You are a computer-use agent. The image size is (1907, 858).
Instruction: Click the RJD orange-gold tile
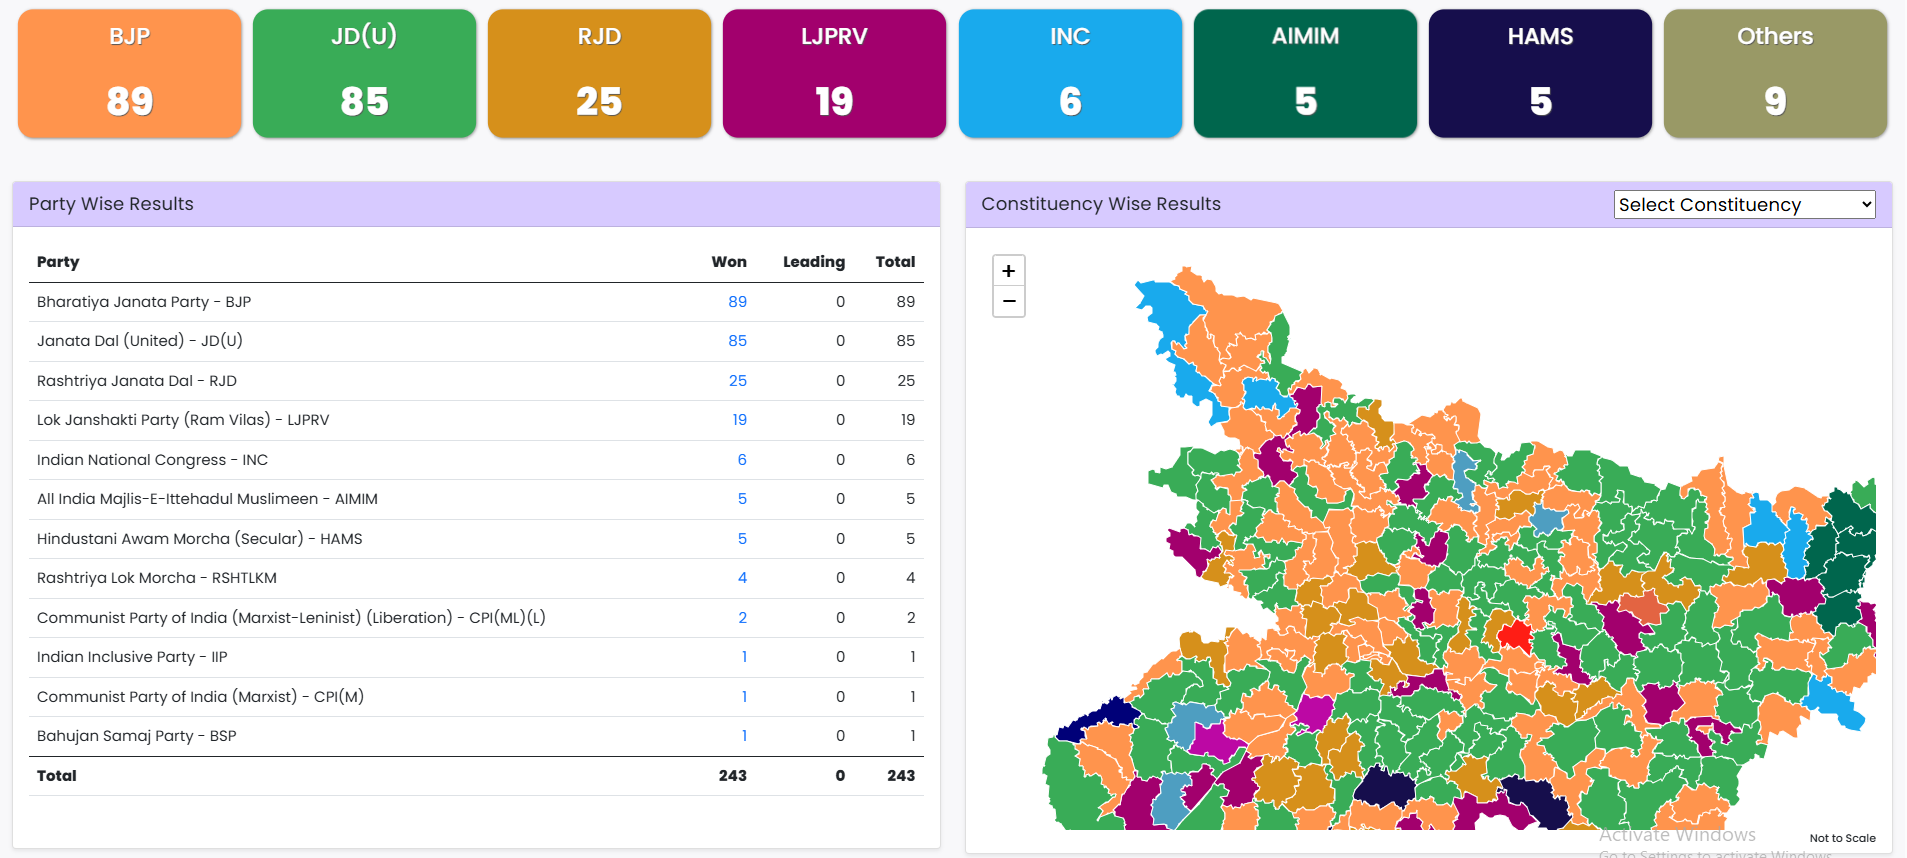(599, 73)
